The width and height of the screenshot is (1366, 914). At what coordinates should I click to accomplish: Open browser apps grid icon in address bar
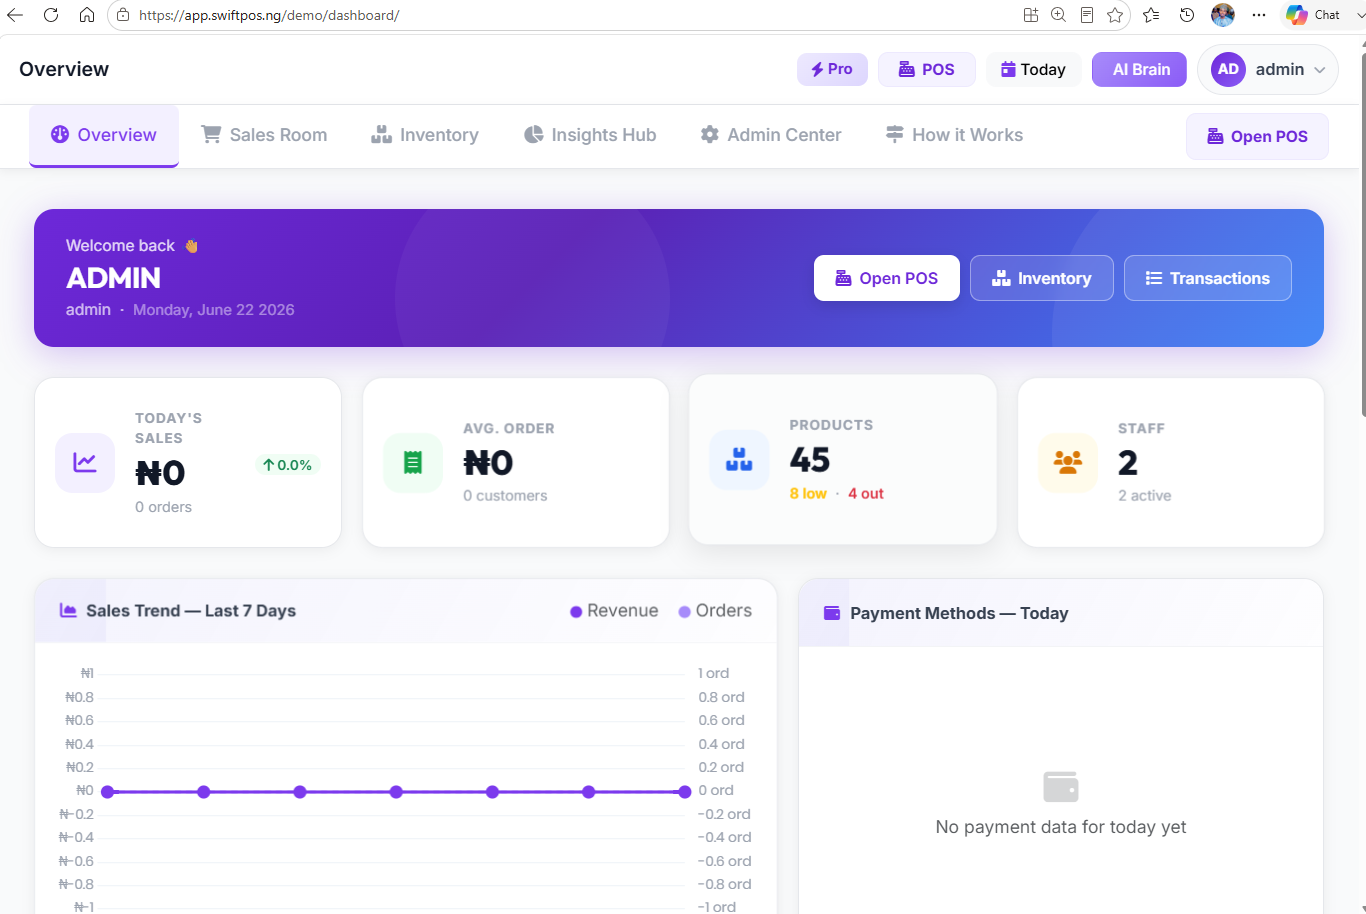pos(1031,15)
